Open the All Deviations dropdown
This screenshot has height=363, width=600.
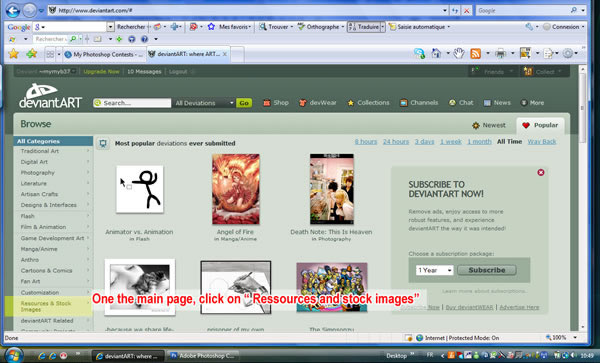[x=204, y=103]
